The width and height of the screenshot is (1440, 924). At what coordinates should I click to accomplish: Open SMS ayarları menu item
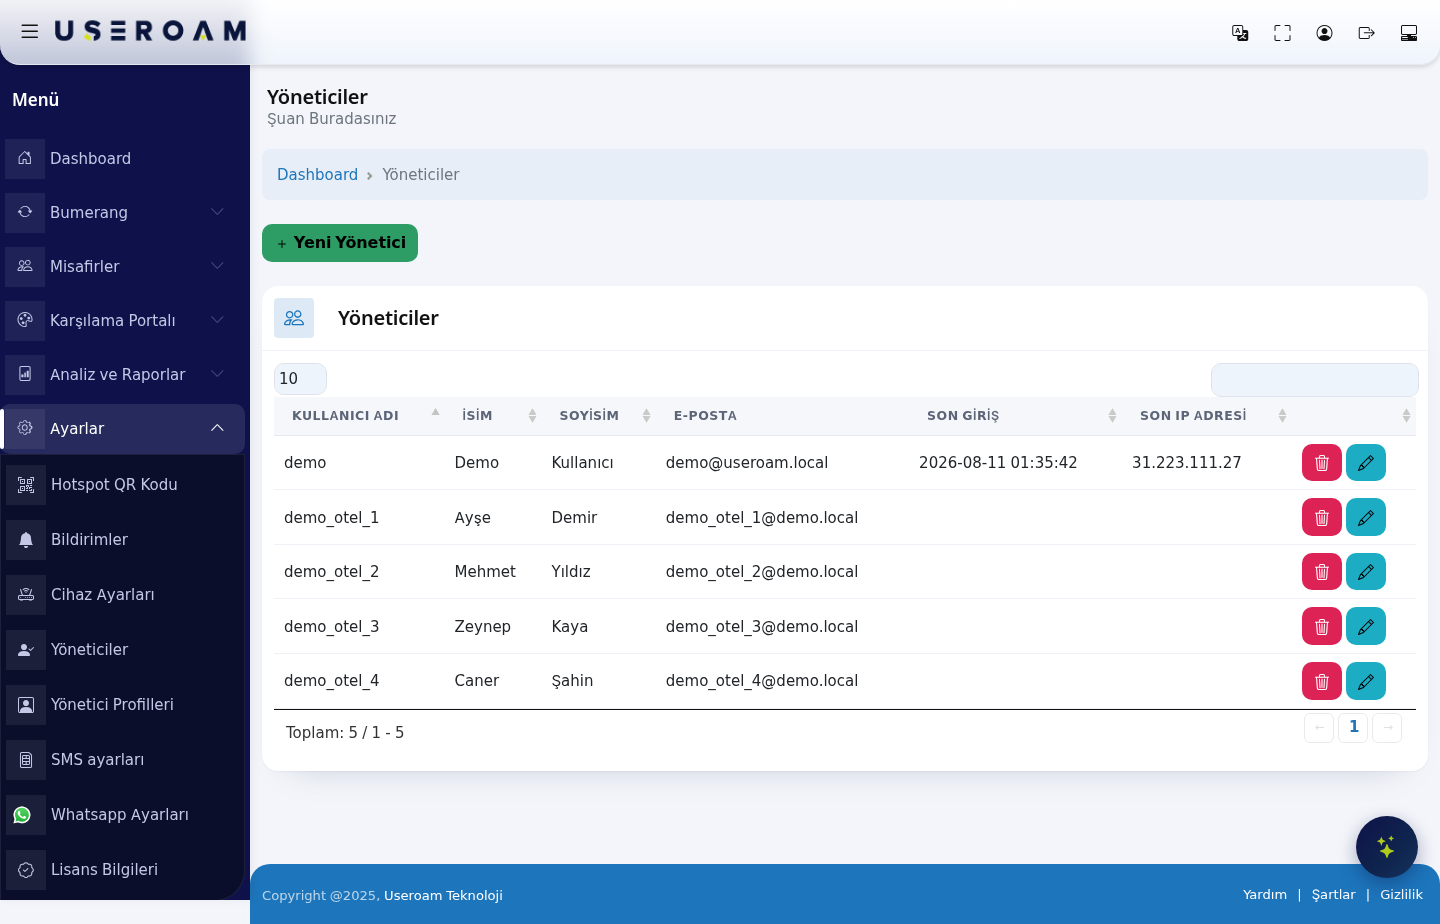click(x=124, y=760)
